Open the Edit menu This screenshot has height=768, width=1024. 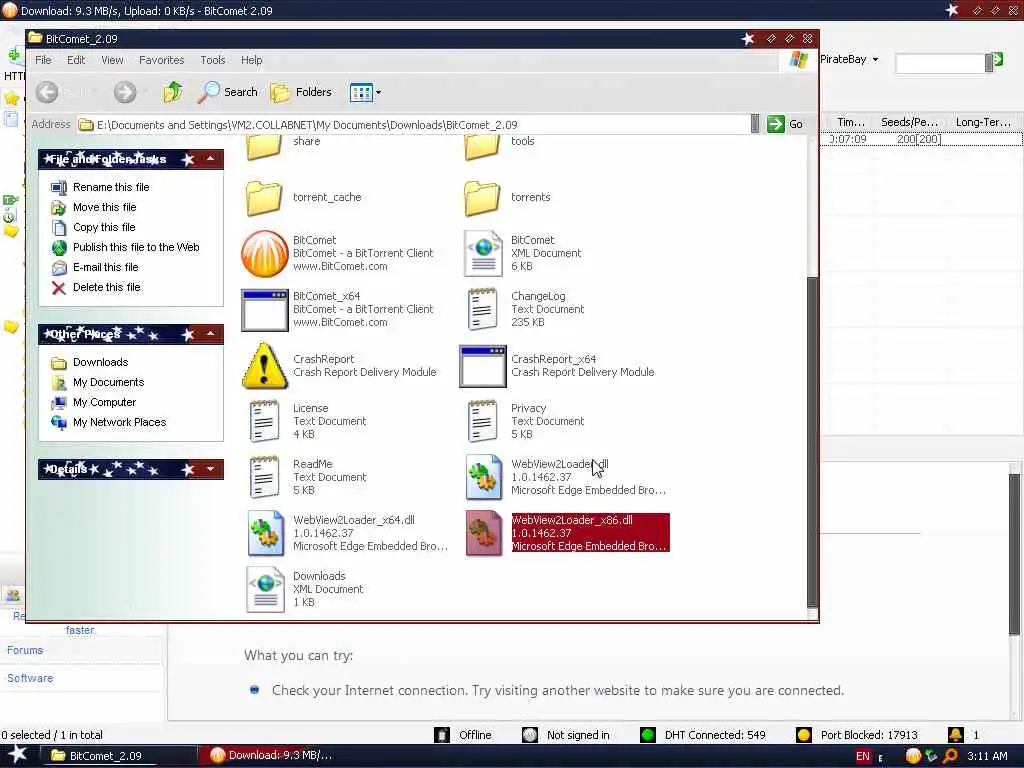(x=76, y=60)
